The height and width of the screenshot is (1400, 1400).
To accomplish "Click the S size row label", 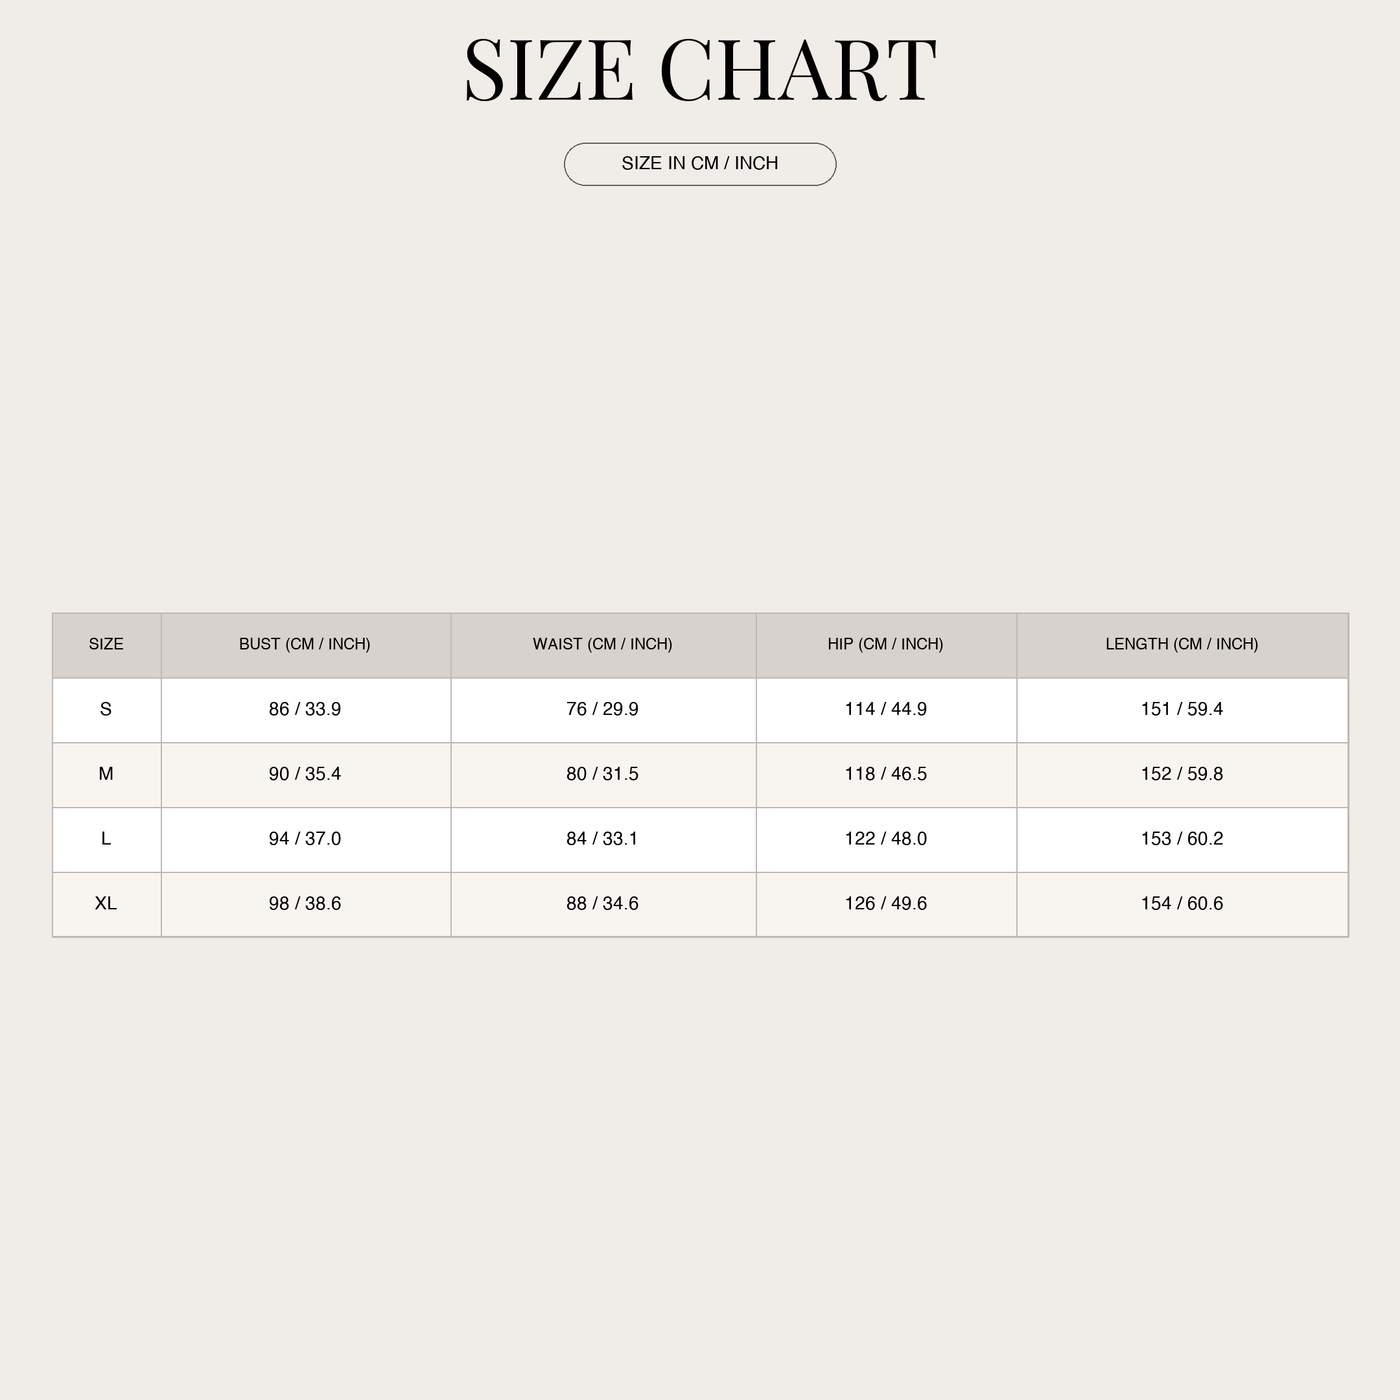I will (106, 709).
